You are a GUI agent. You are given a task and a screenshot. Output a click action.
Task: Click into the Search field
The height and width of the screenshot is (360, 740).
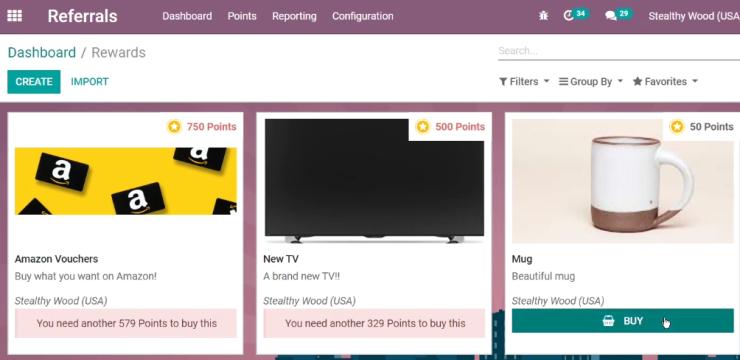[x=619, y=50]
